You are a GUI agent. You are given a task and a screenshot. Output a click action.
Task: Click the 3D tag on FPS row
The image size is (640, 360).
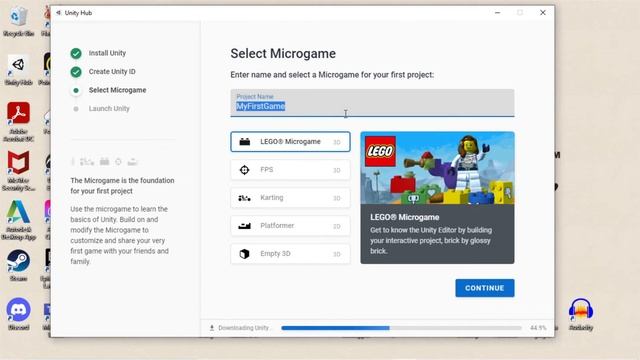pyautogui.click(x=336, y=170)
